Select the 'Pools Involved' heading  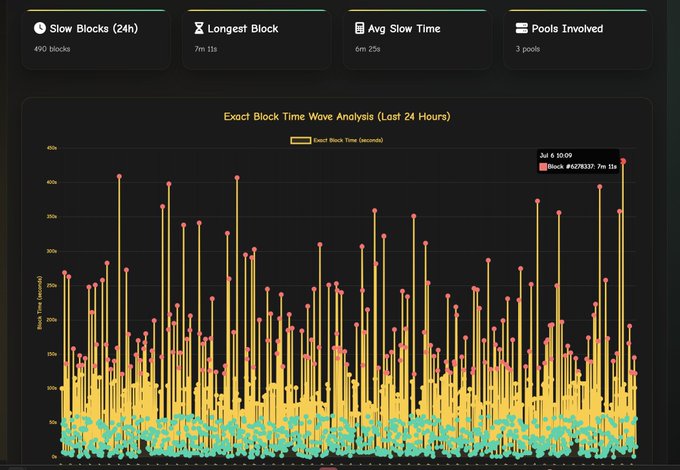567,29
